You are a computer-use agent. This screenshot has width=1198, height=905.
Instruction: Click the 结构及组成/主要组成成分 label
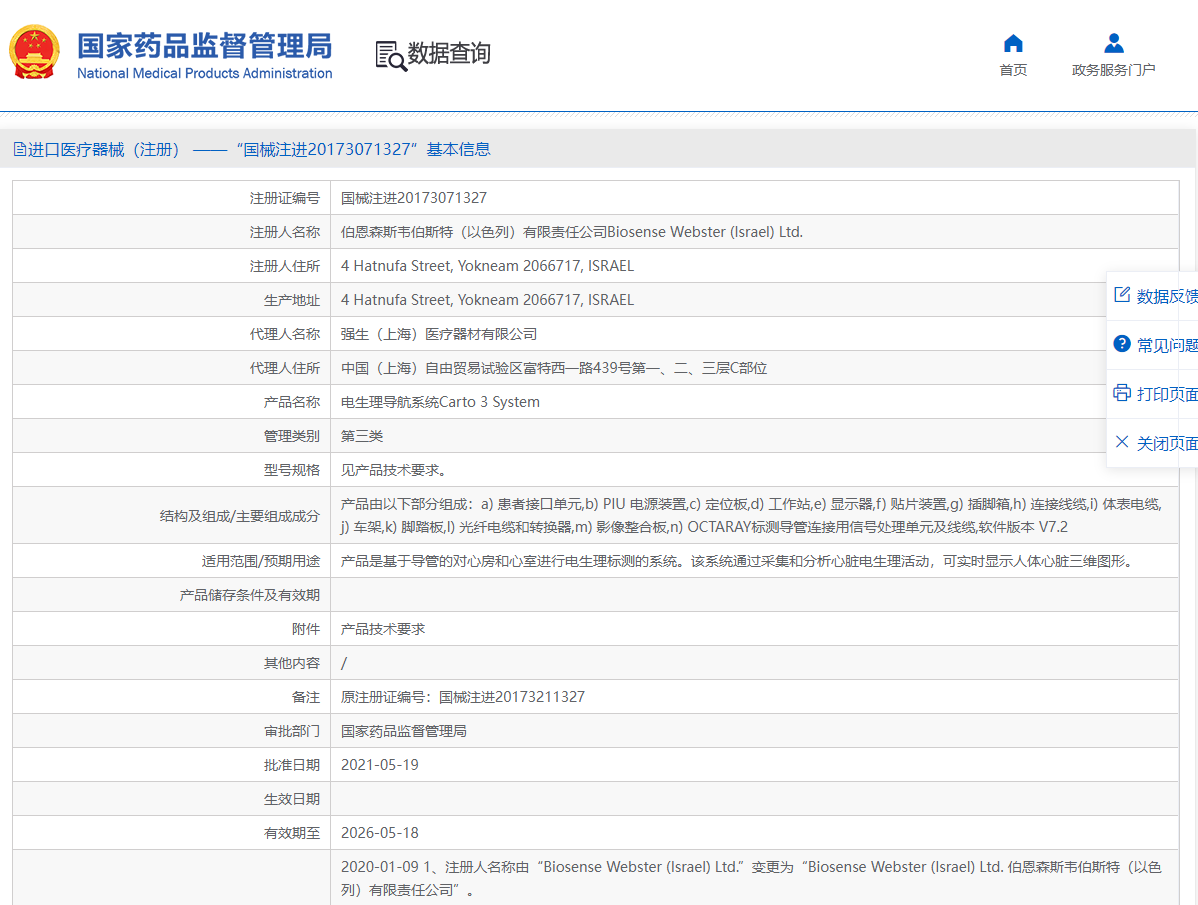pyautogui.click(x=239, y=516)
